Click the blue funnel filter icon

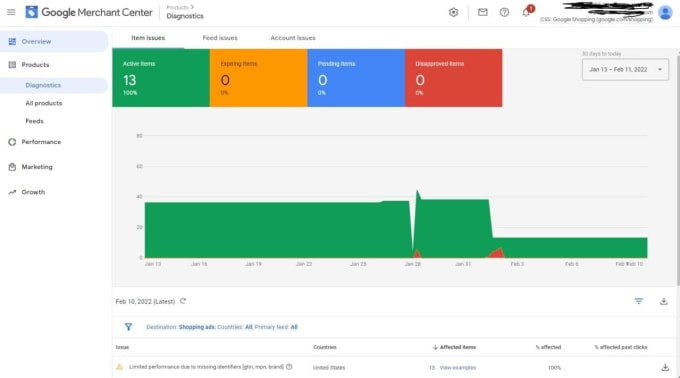tap(128, 327)
